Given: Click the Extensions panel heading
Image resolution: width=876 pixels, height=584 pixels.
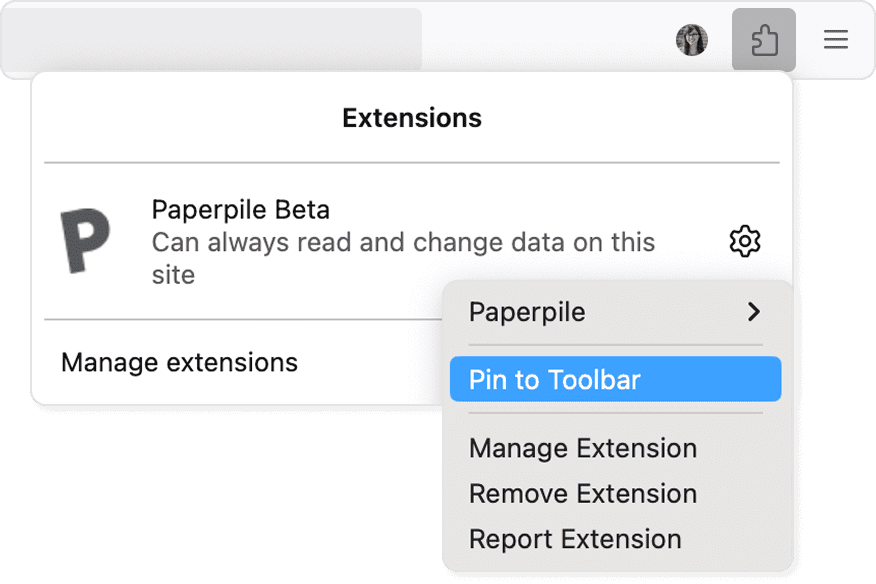Looking at the screenshot, I should pos(412,118).
